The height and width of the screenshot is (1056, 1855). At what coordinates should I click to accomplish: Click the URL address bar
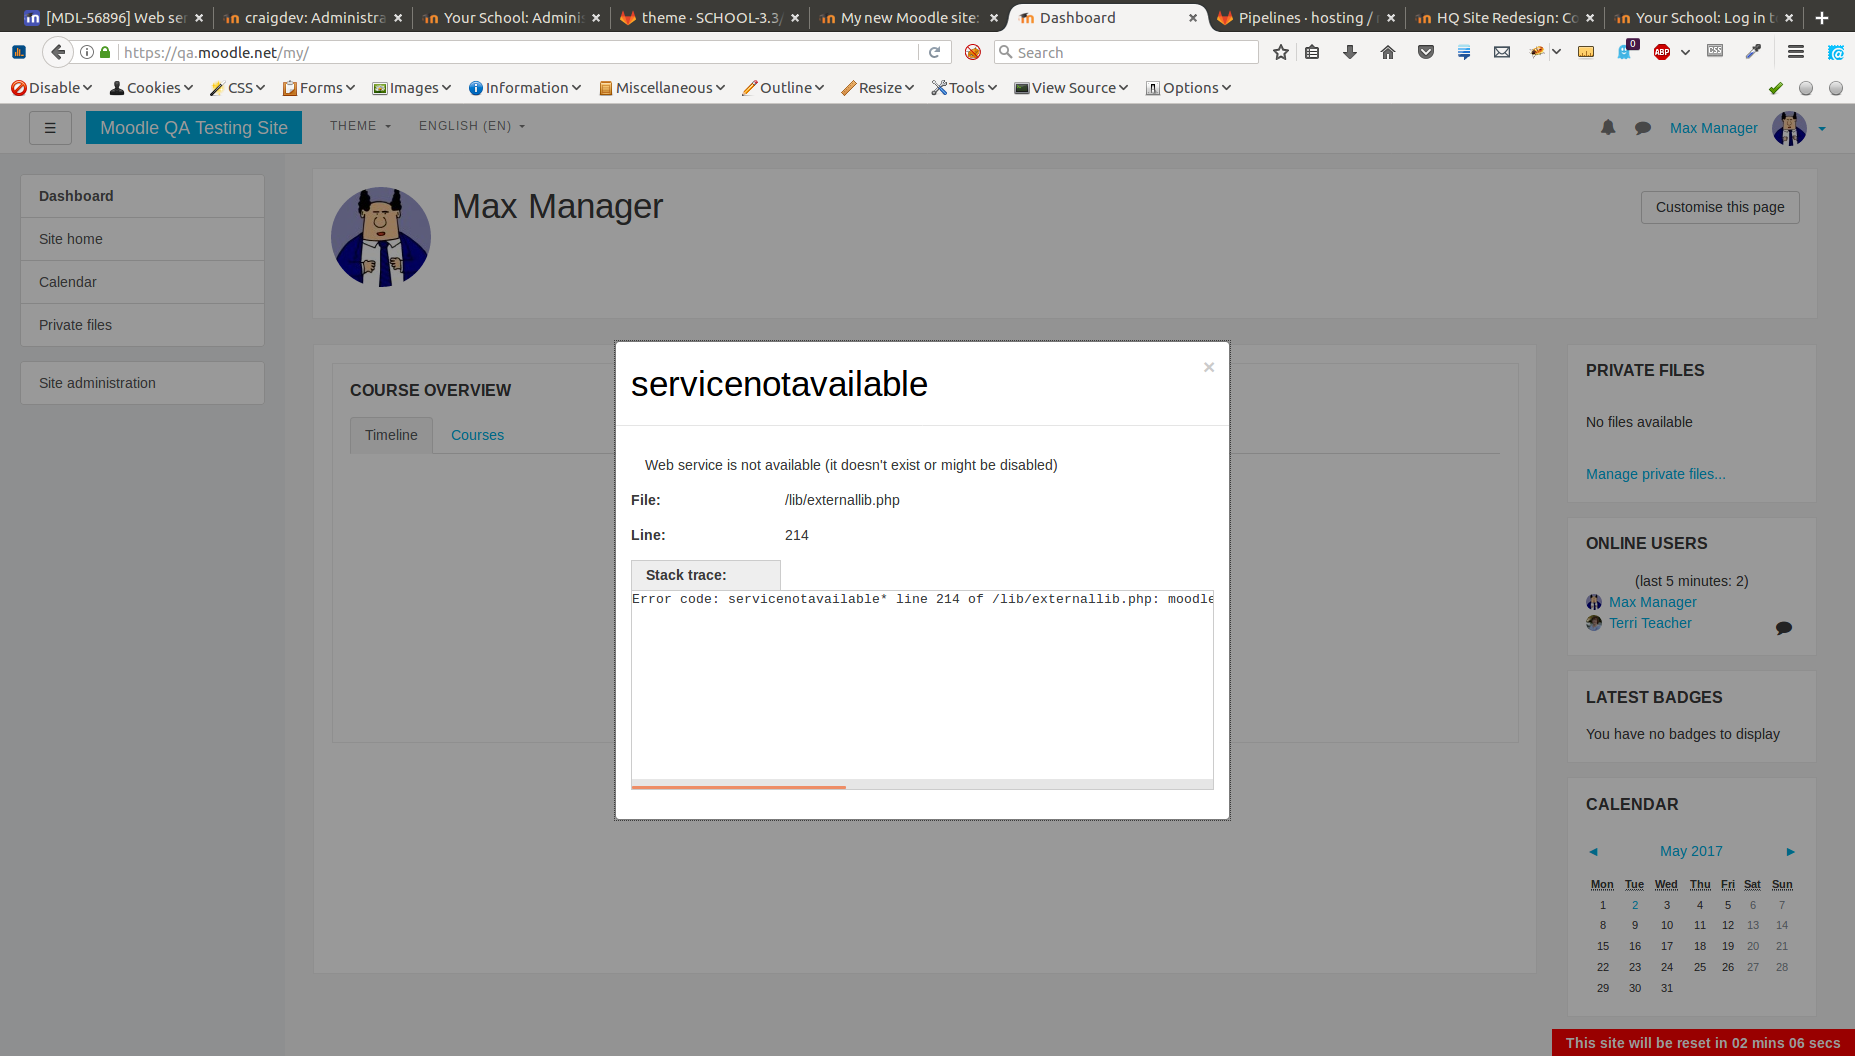click(x=516, y=52)
